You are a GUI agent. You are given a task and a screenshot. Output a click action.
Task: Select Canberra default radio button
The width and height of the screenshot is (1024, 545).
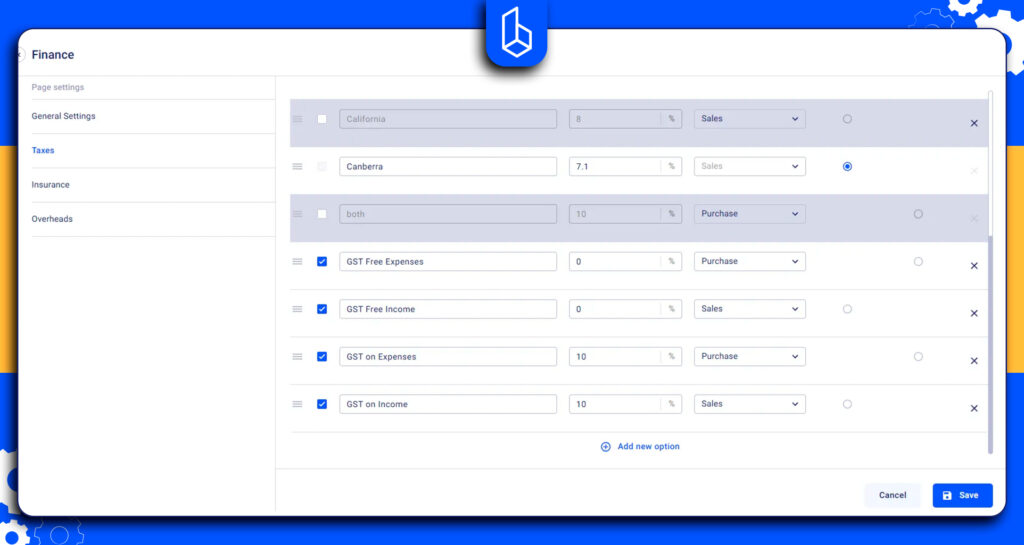(x=847, y=167)
